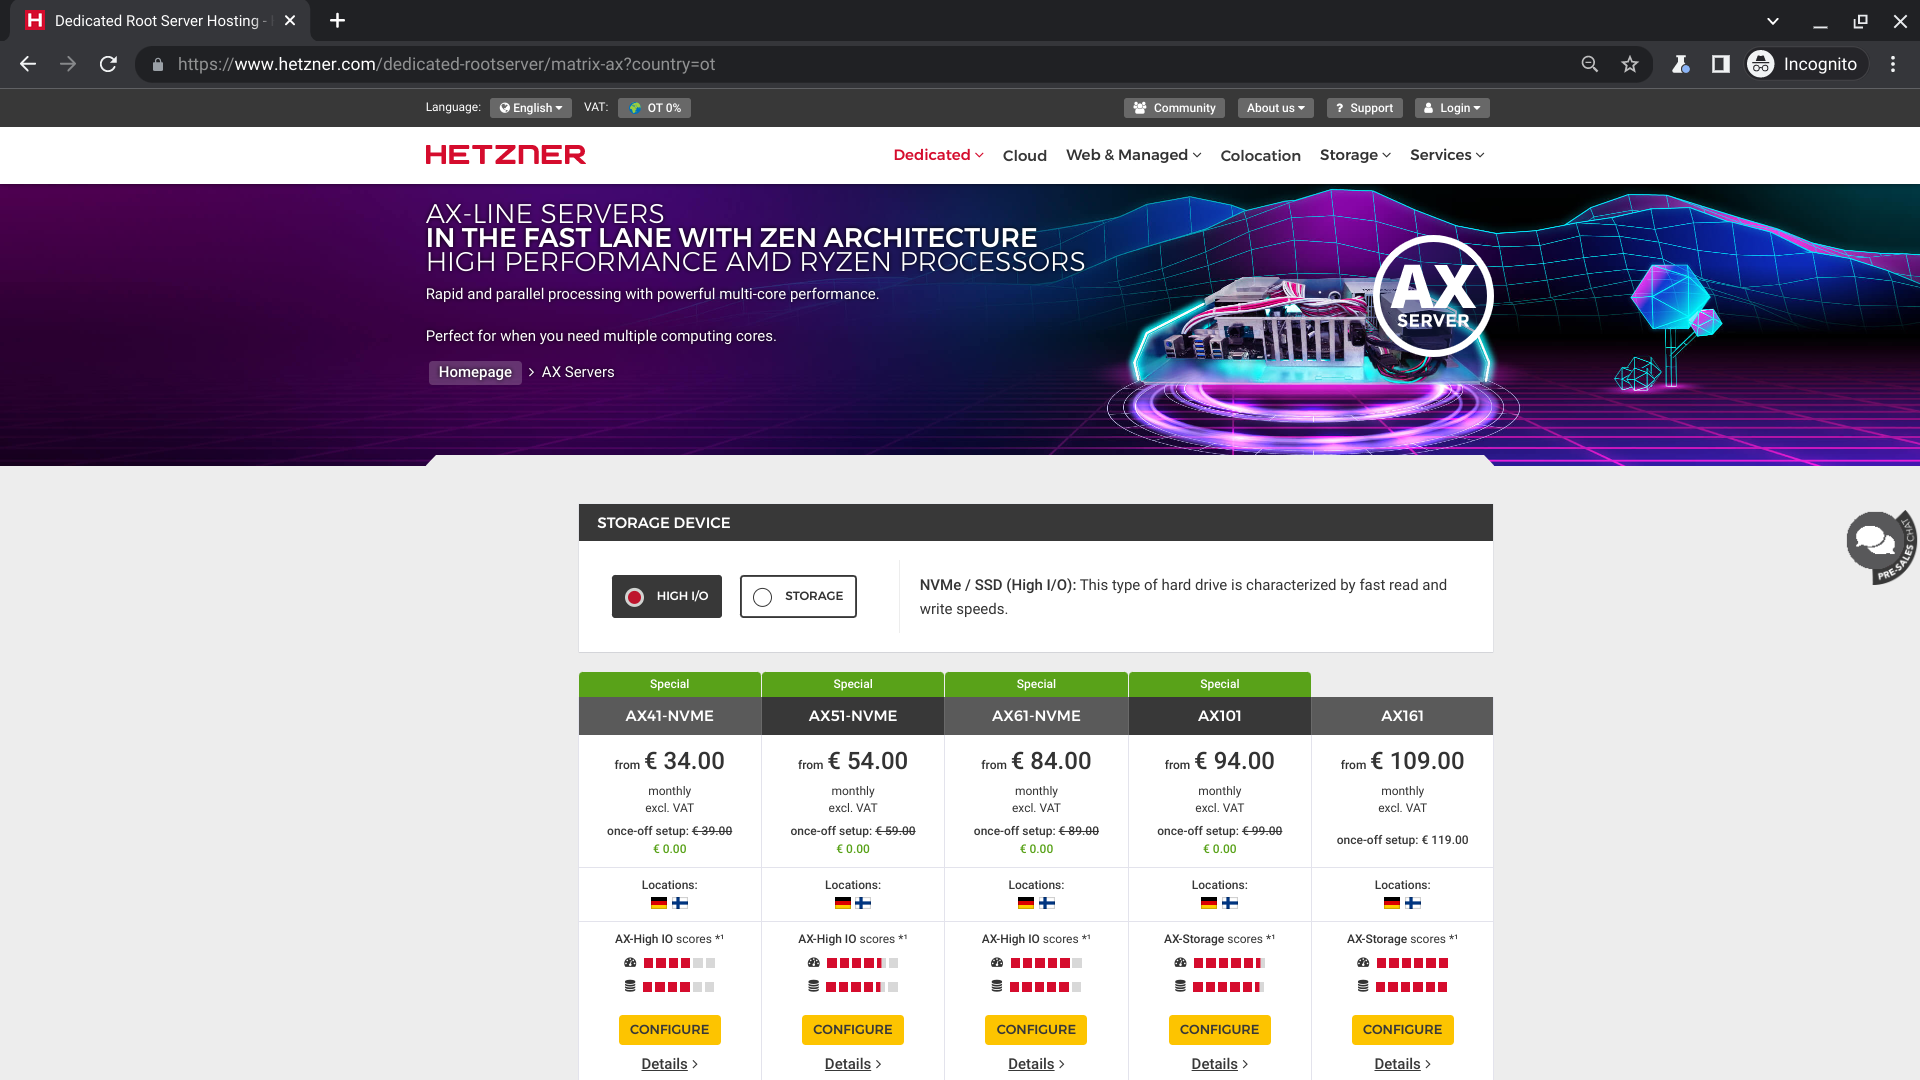This screenshot has height=1080, width=1920.
Task: Click the tab search chevron in title bar
Action: (1772, 21)
